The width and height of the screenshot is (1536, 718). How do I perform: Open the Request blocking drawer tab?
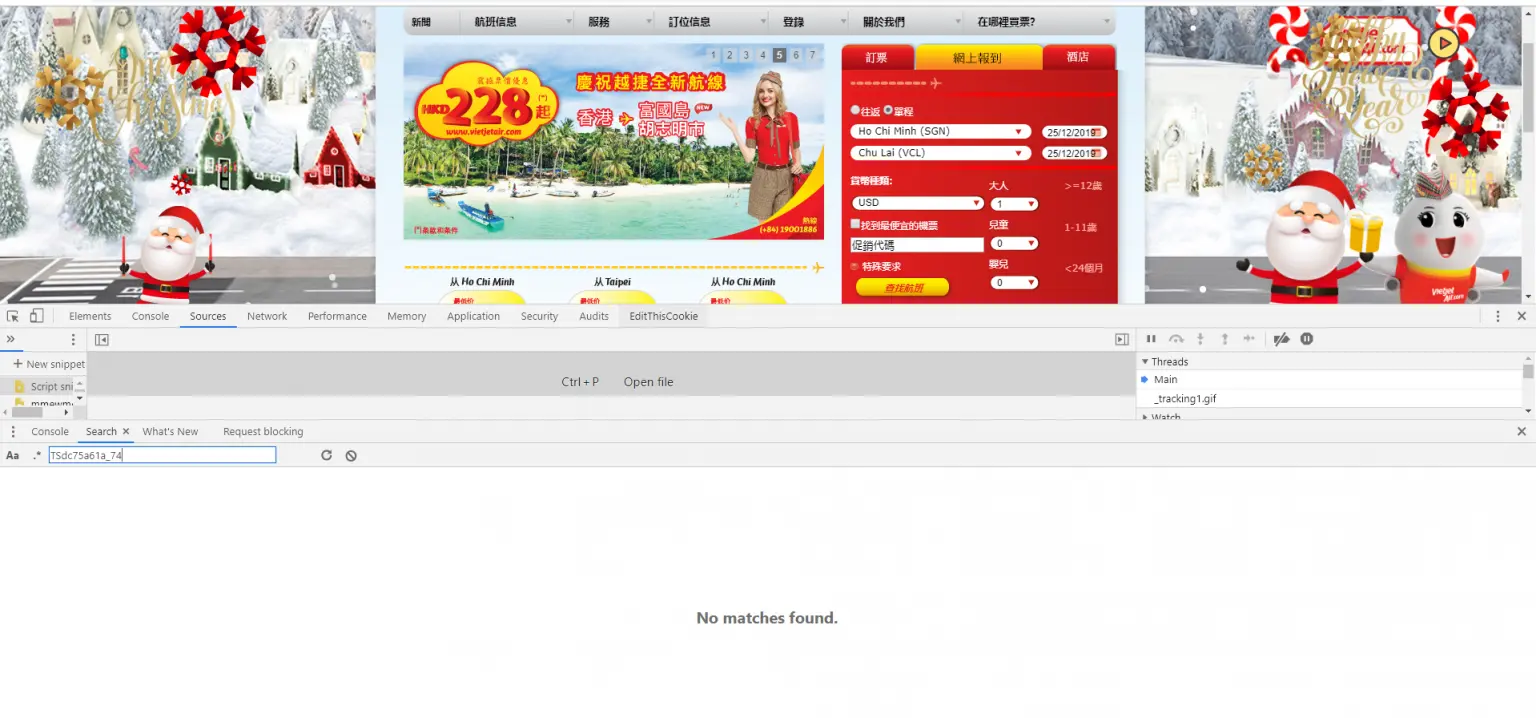[x=263, y=432]
